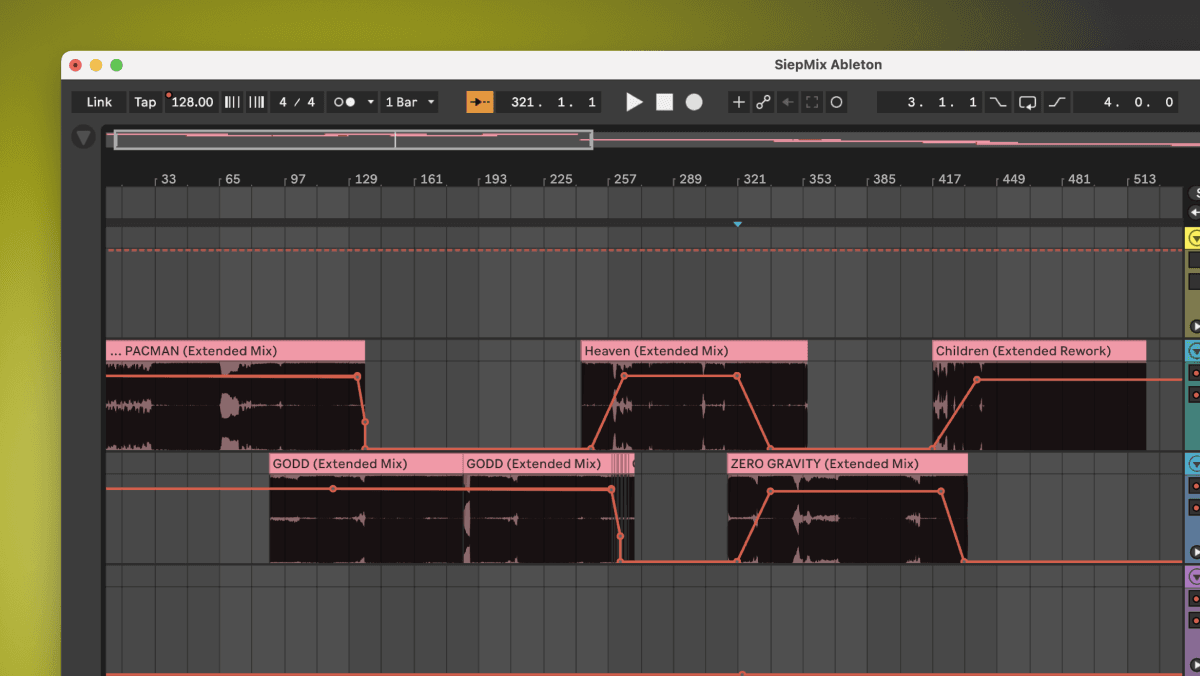This screenshot has width=1200, height=676.
Task: Enable Draw Mode with its dashed icon
Action: [x=809, y=101]
